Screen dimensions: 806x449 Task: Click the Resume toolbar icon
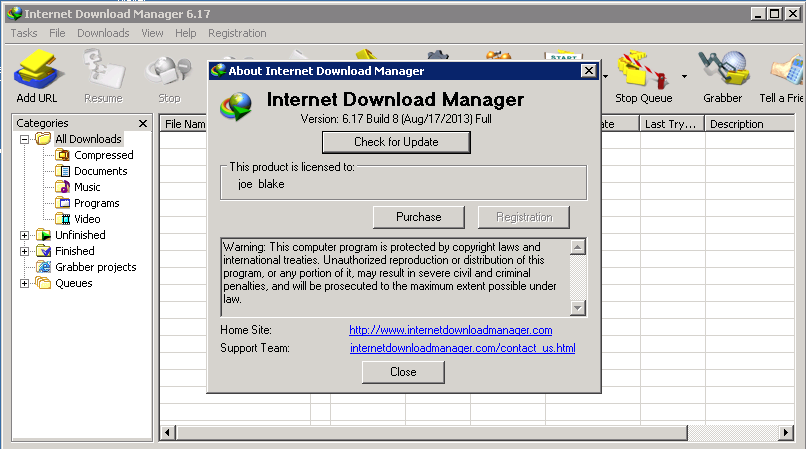tap(103, 68)
